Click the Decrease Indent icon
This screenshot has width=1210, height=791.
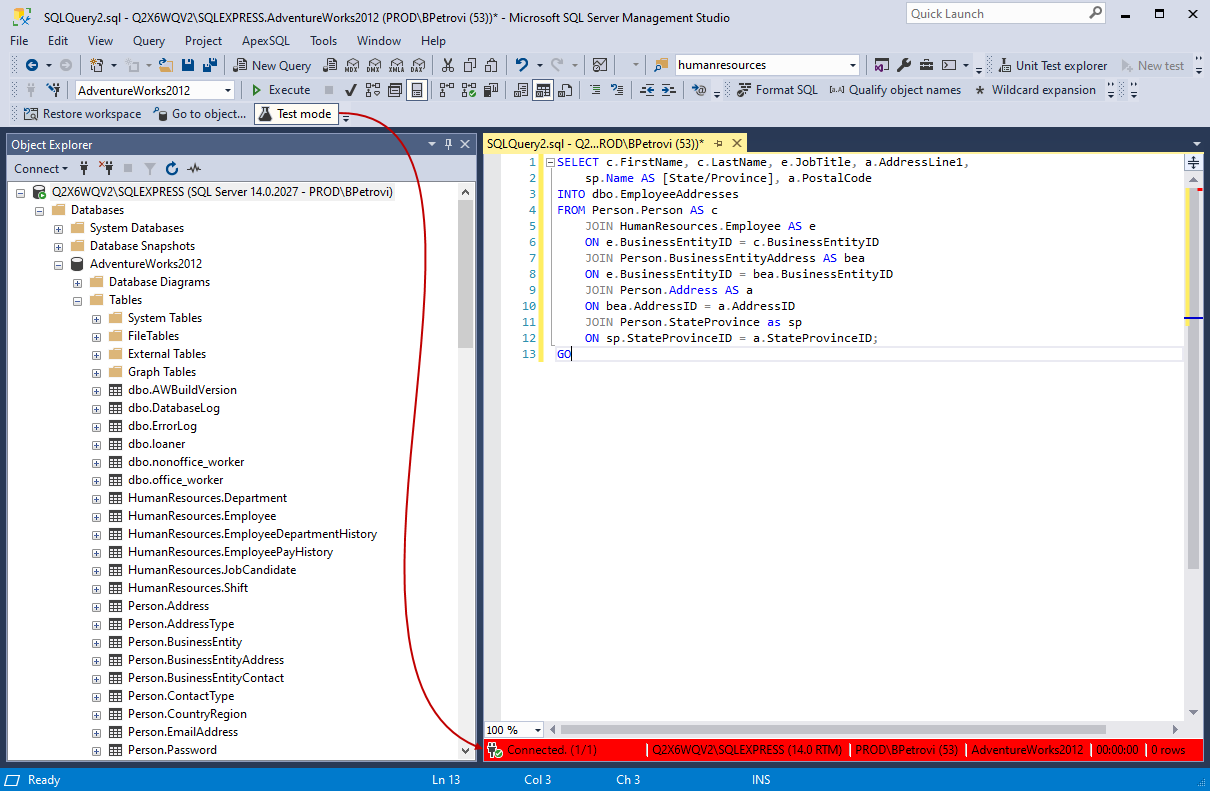647,90
